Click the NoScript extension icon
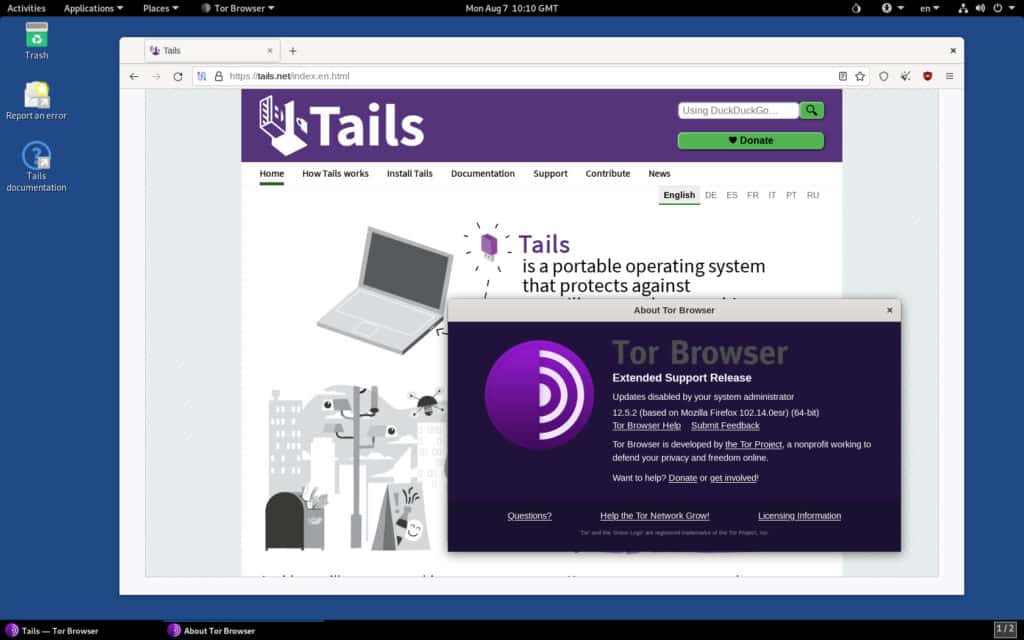The image size is (1024, 640). pos(906,75)
